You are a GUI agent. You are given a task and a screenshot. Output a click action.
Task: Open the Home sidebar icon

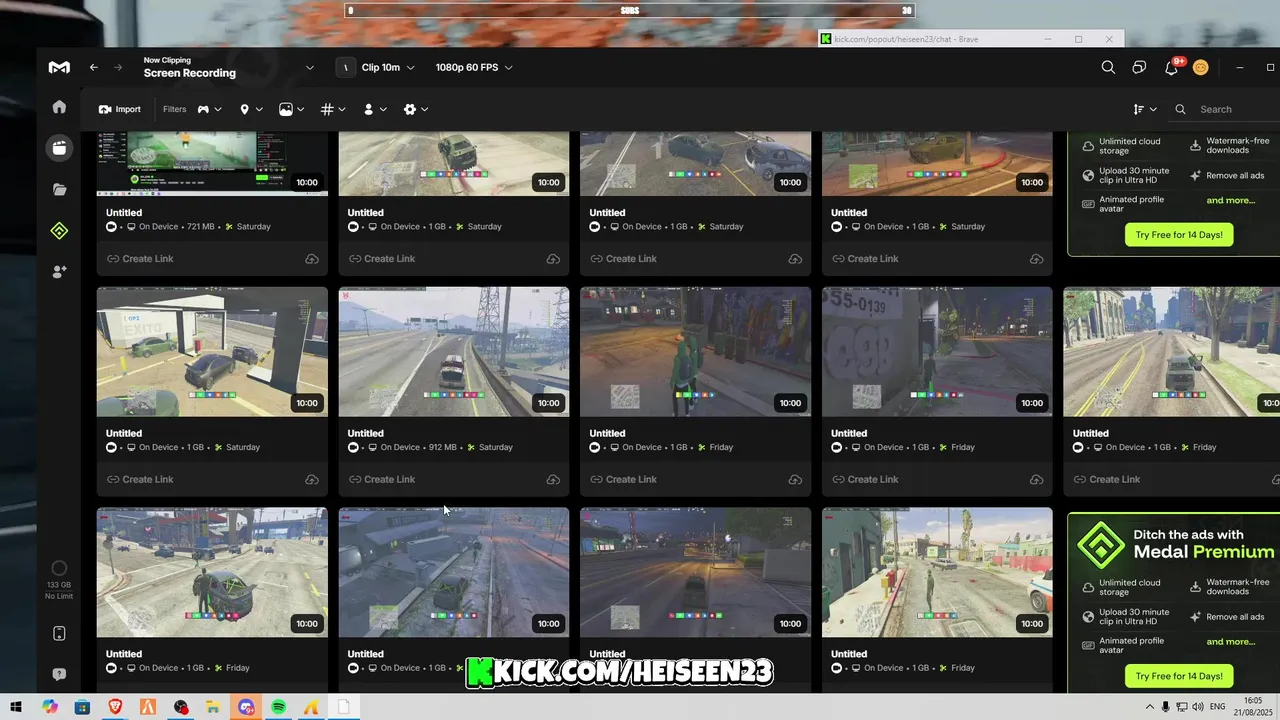click(x=59, y=107)
